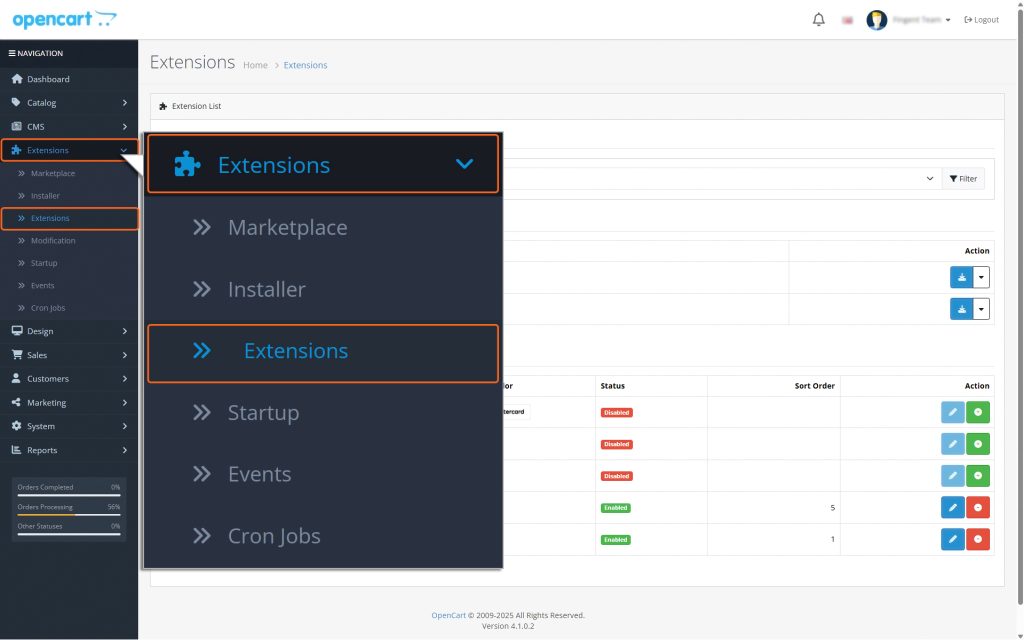Open the user account dropdown in header

coord(906,19)
